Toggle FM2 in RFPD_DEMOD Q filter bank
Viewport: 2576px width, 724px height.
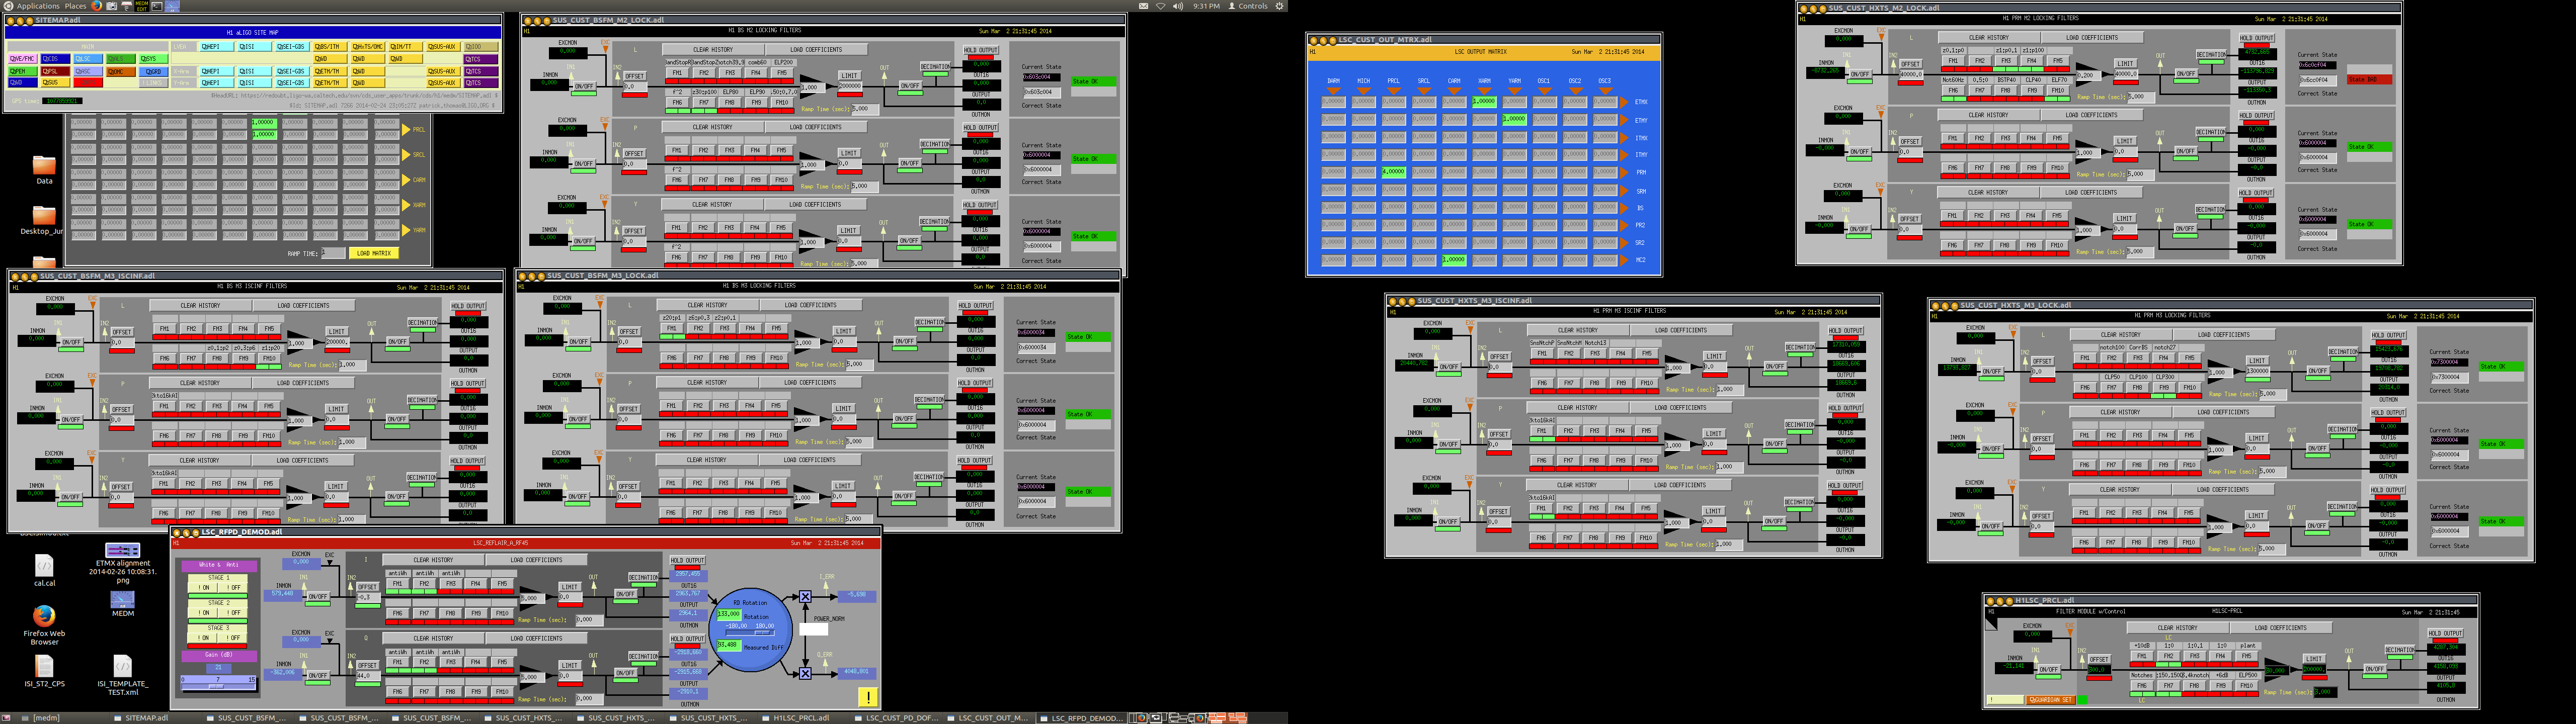tap(425, 662)
